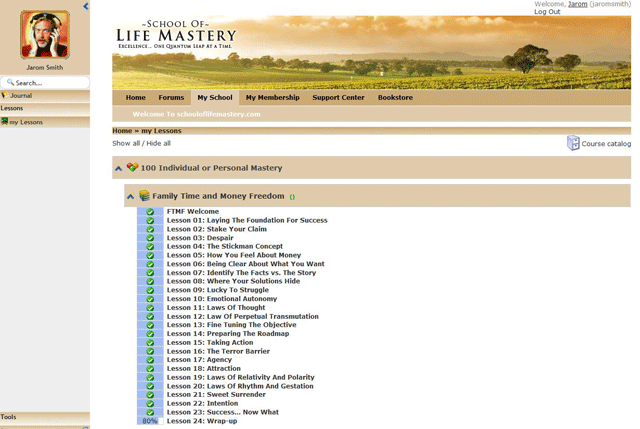The width and height of the screenshot is (640, 429).
Task: Click the Jarom Smith profile picture
Action: tap(44, 35)
